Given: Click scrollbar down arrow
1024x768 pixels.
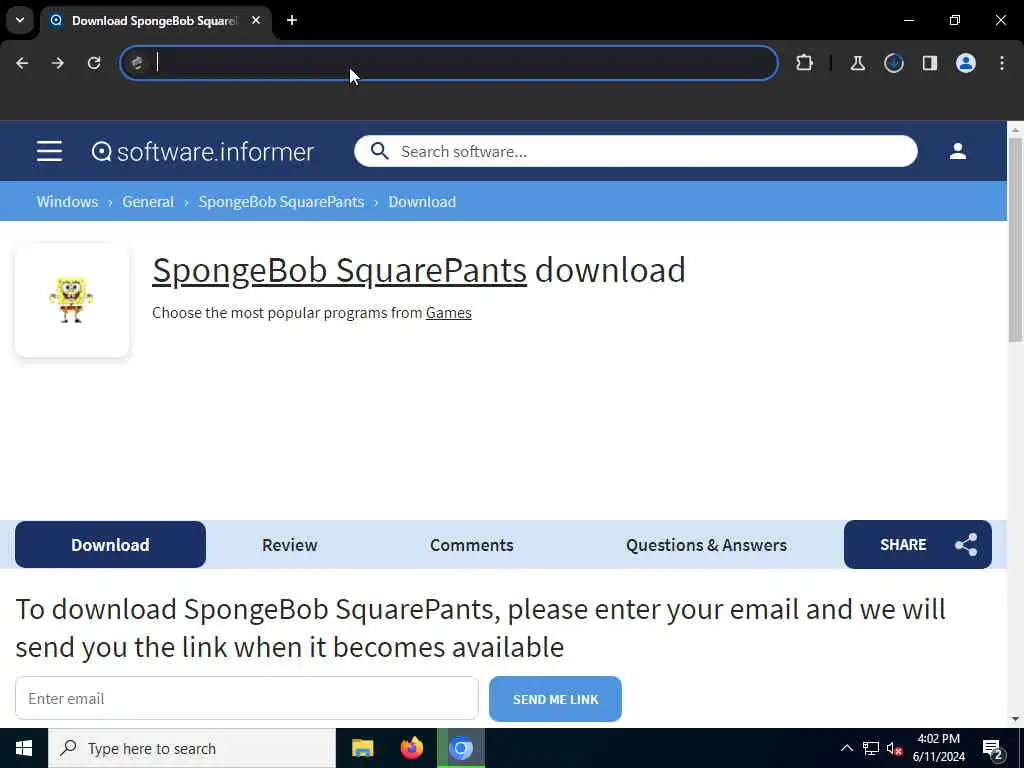Looking at the screenshot, I should [1015, 719].
